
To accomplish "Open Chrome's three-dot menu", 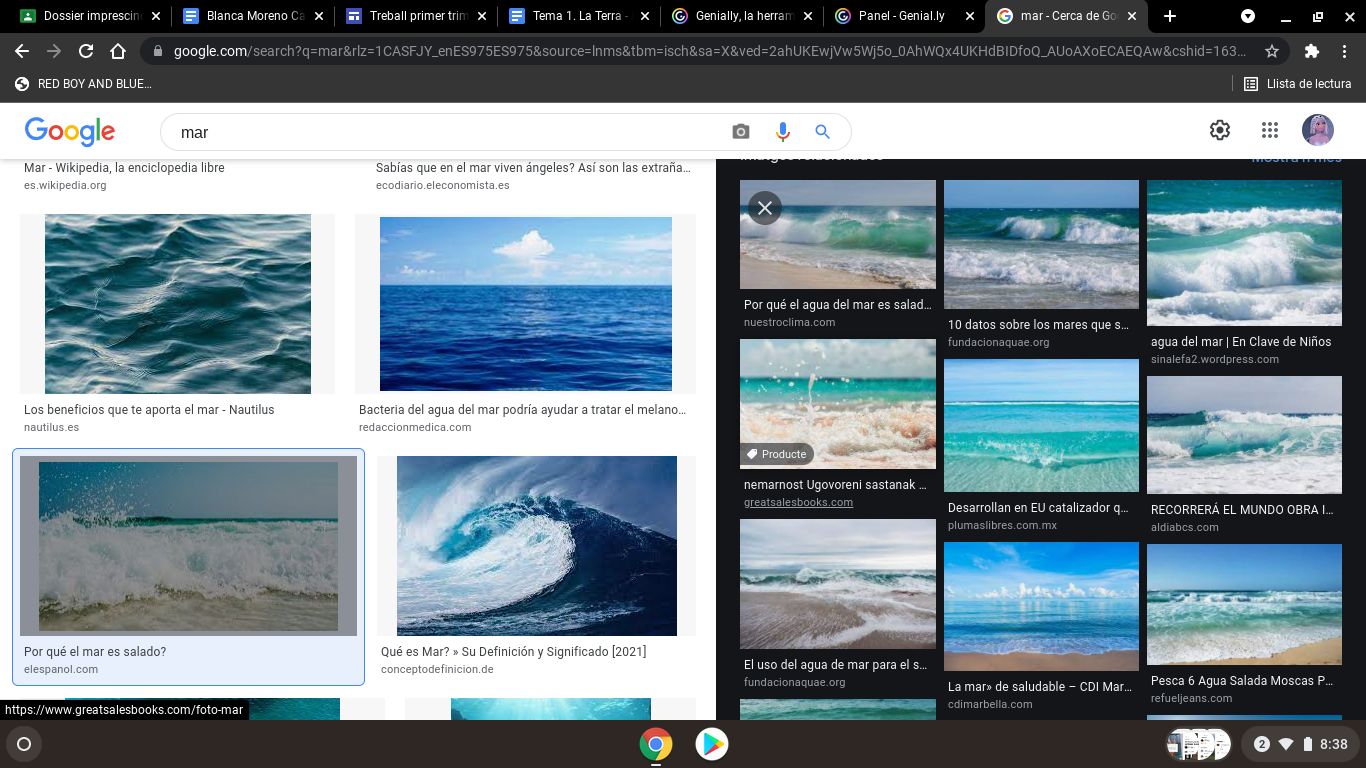I will (1345, 49).
